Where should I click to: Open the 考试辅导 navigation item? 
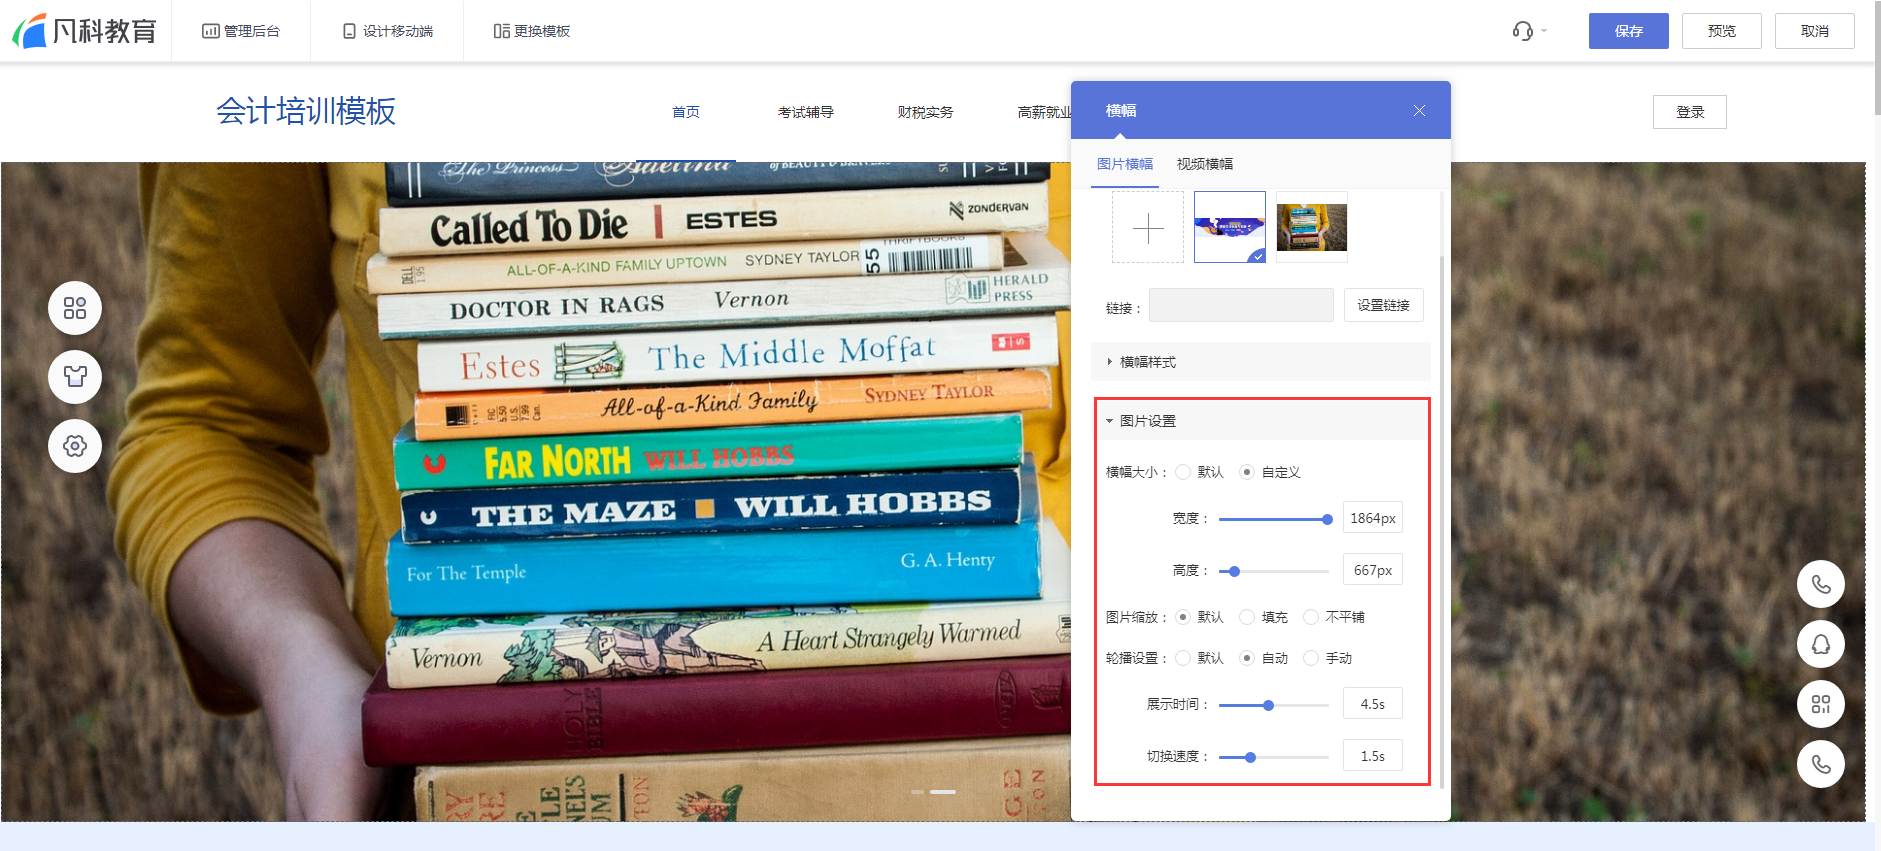click(806, 112)
